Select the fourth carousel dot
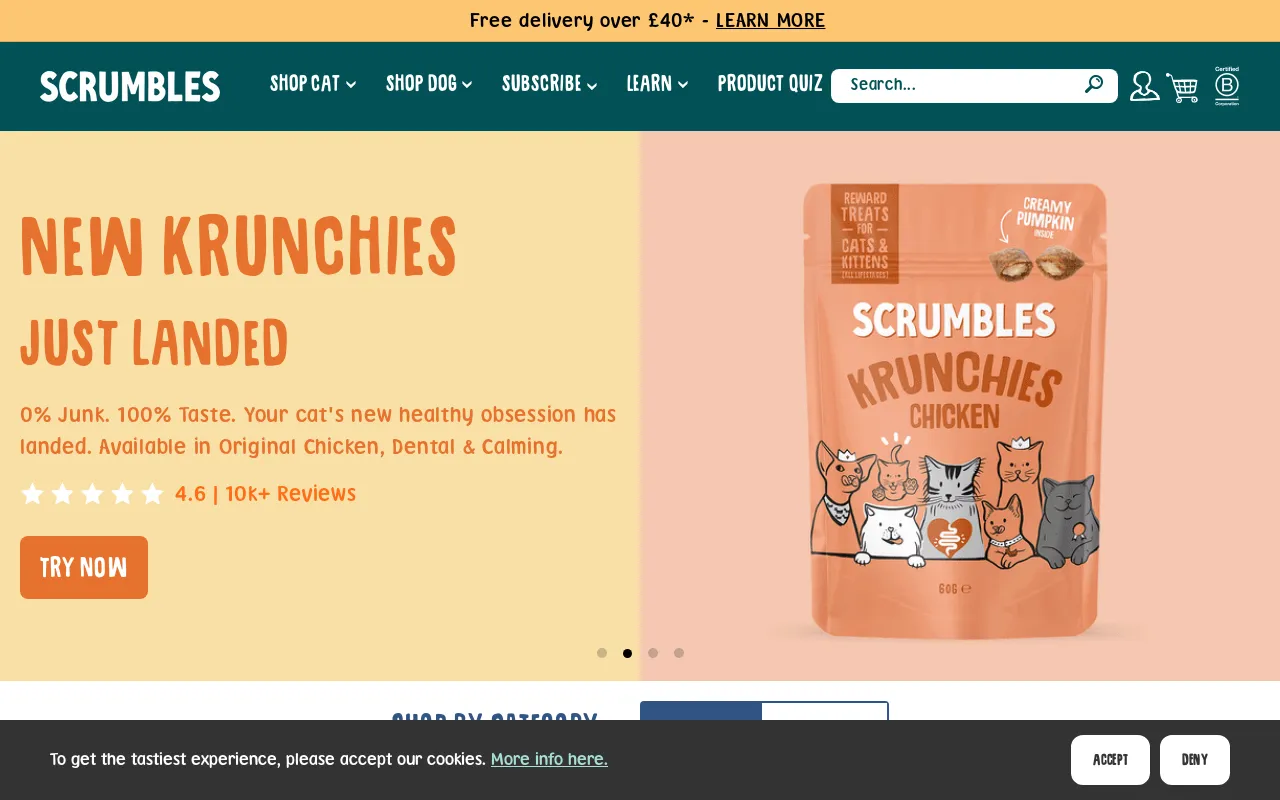The height and width of the screenshot is (800, 1280). (679, 653)
